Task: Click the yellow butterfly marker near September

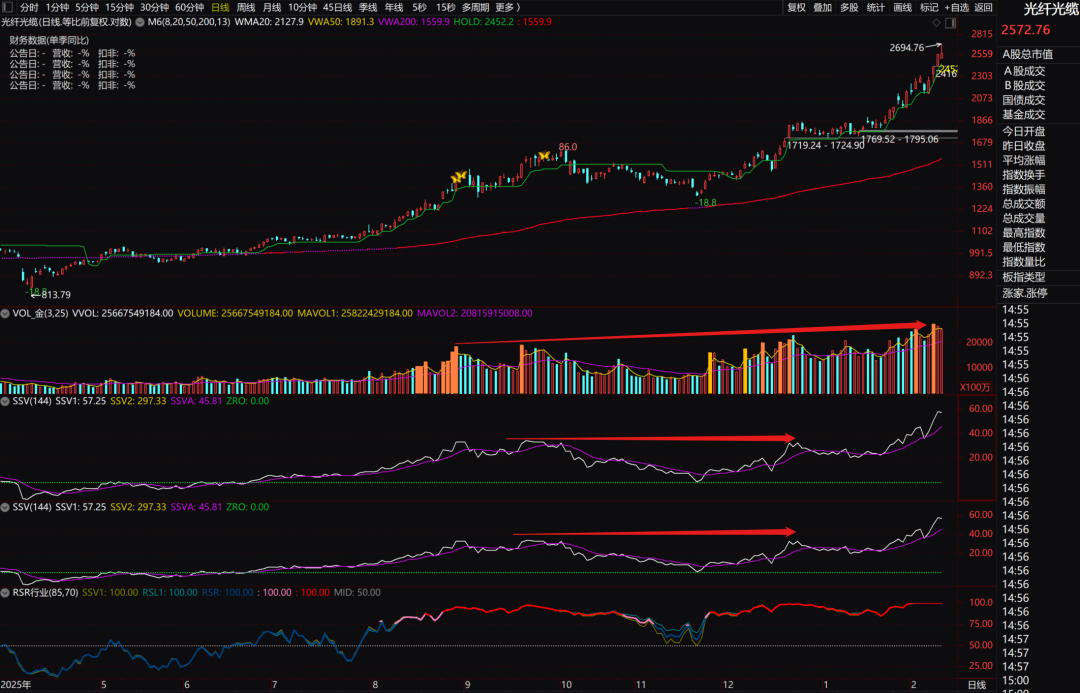Action: point(458,177)
